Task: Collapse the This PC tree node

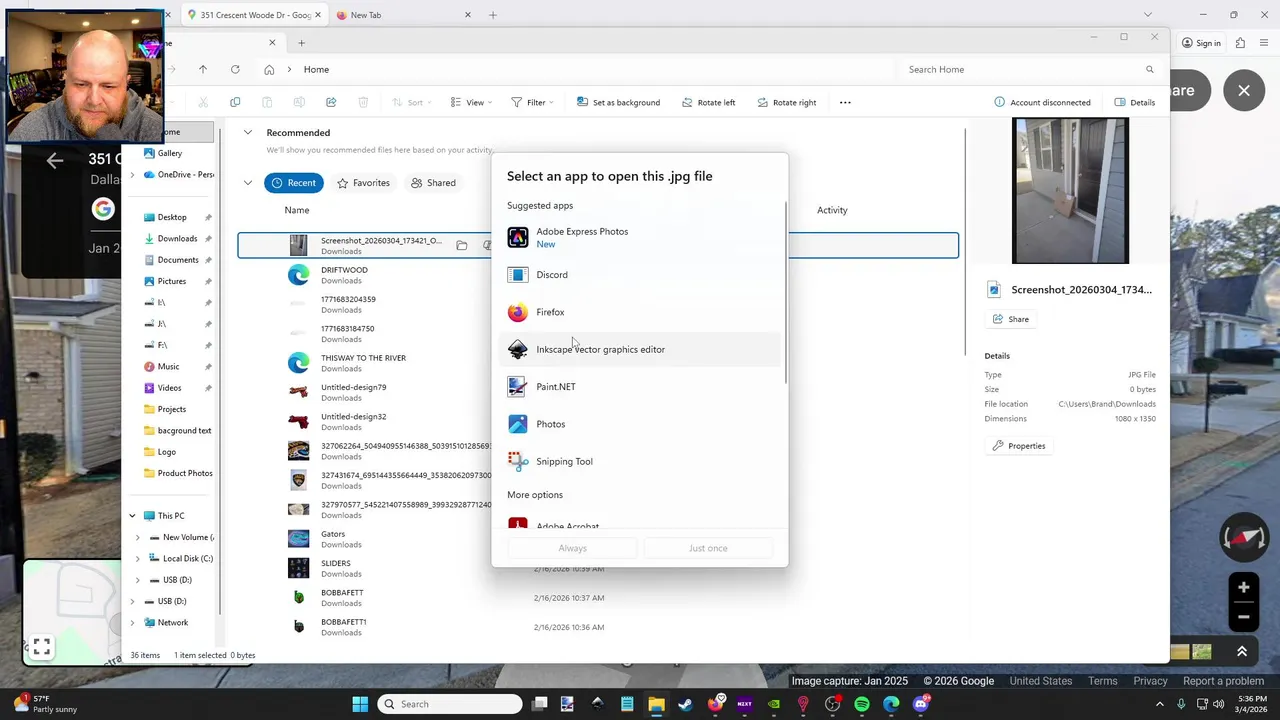Action: [x=132, y=516]
